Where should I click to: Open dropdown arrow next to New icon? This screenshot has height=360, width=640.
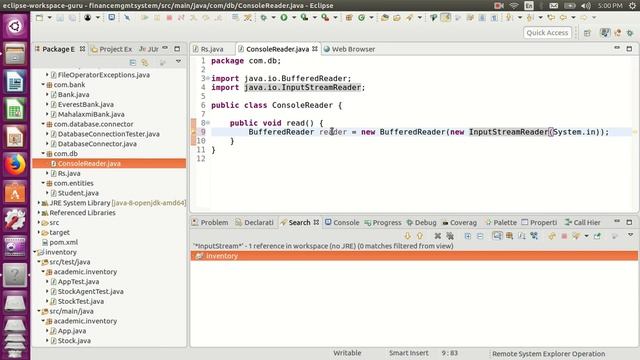pyautogui.click(x=49, y=18)
